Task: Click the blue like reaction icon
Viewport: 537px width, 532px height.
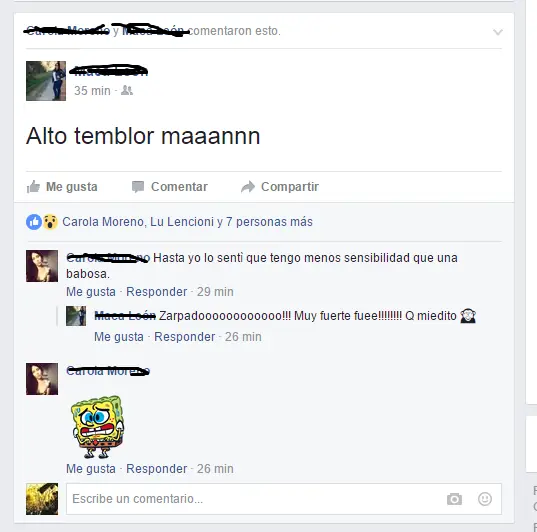Action: coord(34,222)
